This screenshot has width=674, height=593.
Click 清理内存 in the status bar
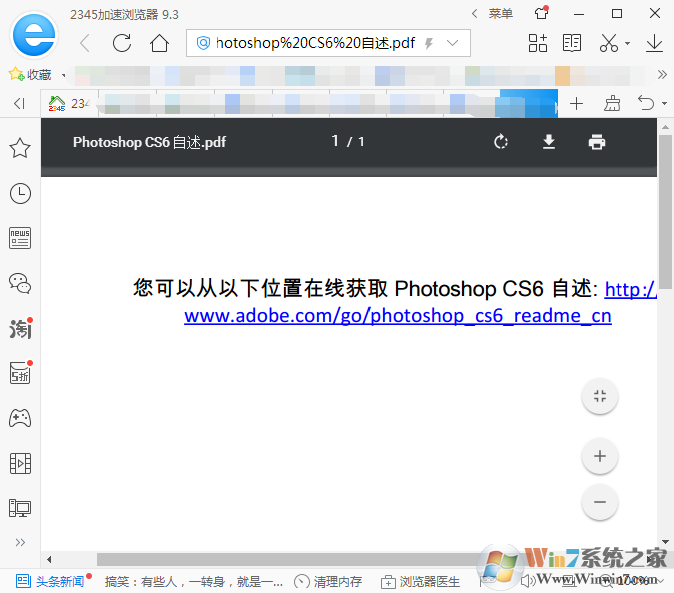tap(329, 581)
